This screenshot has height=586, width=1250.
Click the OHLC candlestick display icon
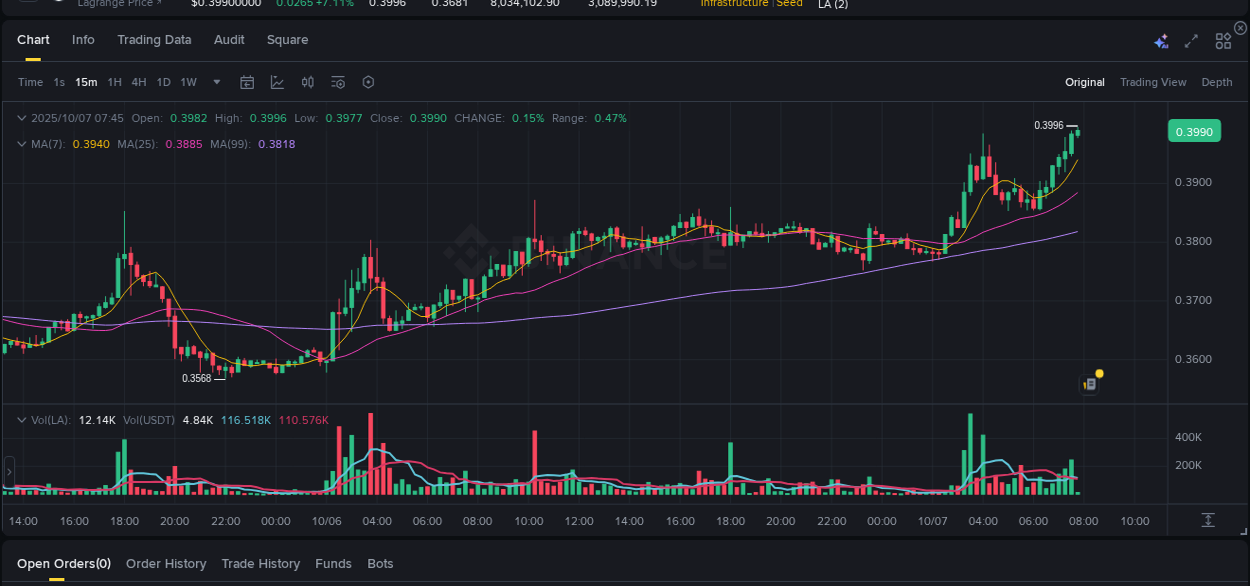point(308,82)
